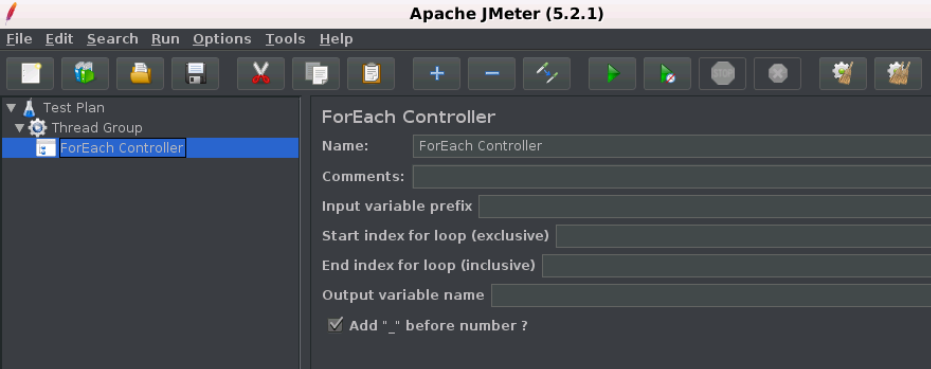Image resolution: width=931 pixels, height=369 pixels.
Task: Create a new test plan with New icon
Action: (x=30, y=74)
